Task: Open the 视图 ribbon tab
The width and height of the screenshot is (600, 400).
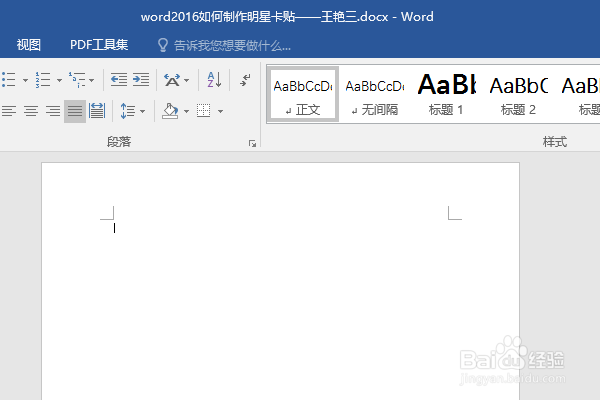Action: coord(28,45)
